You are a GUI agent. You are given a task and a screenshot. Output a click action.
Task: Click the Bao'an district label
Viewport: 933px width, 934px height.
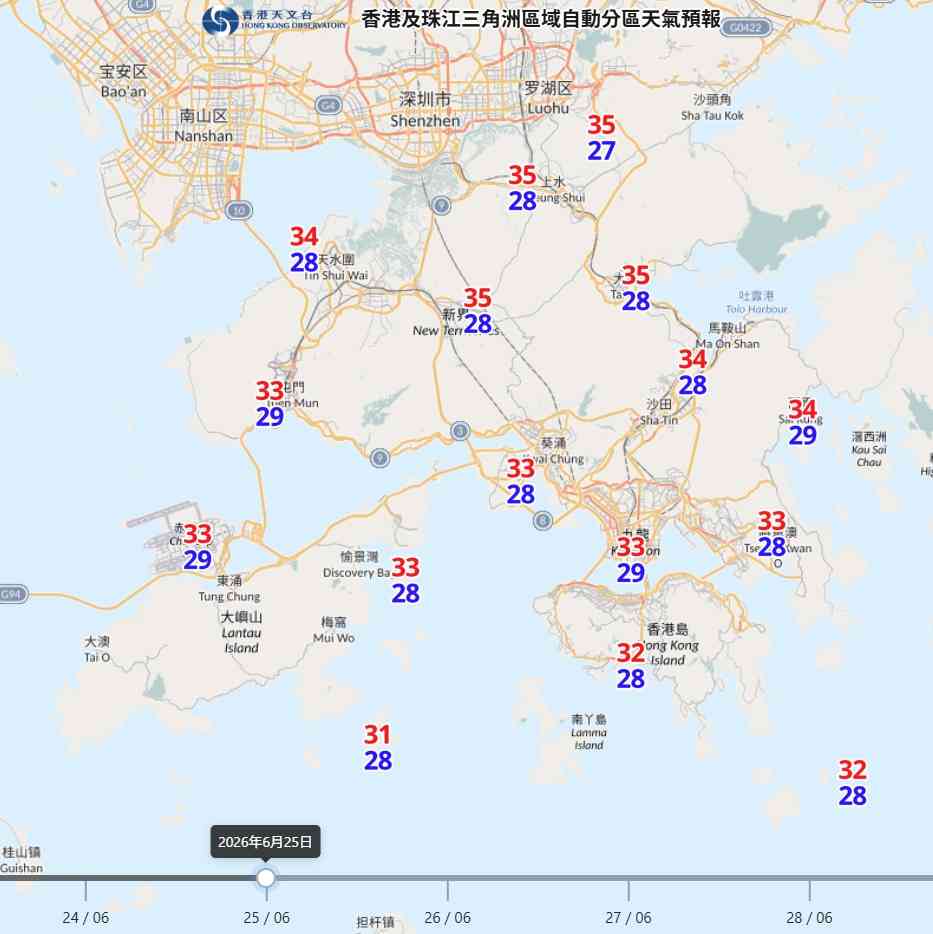123,82
